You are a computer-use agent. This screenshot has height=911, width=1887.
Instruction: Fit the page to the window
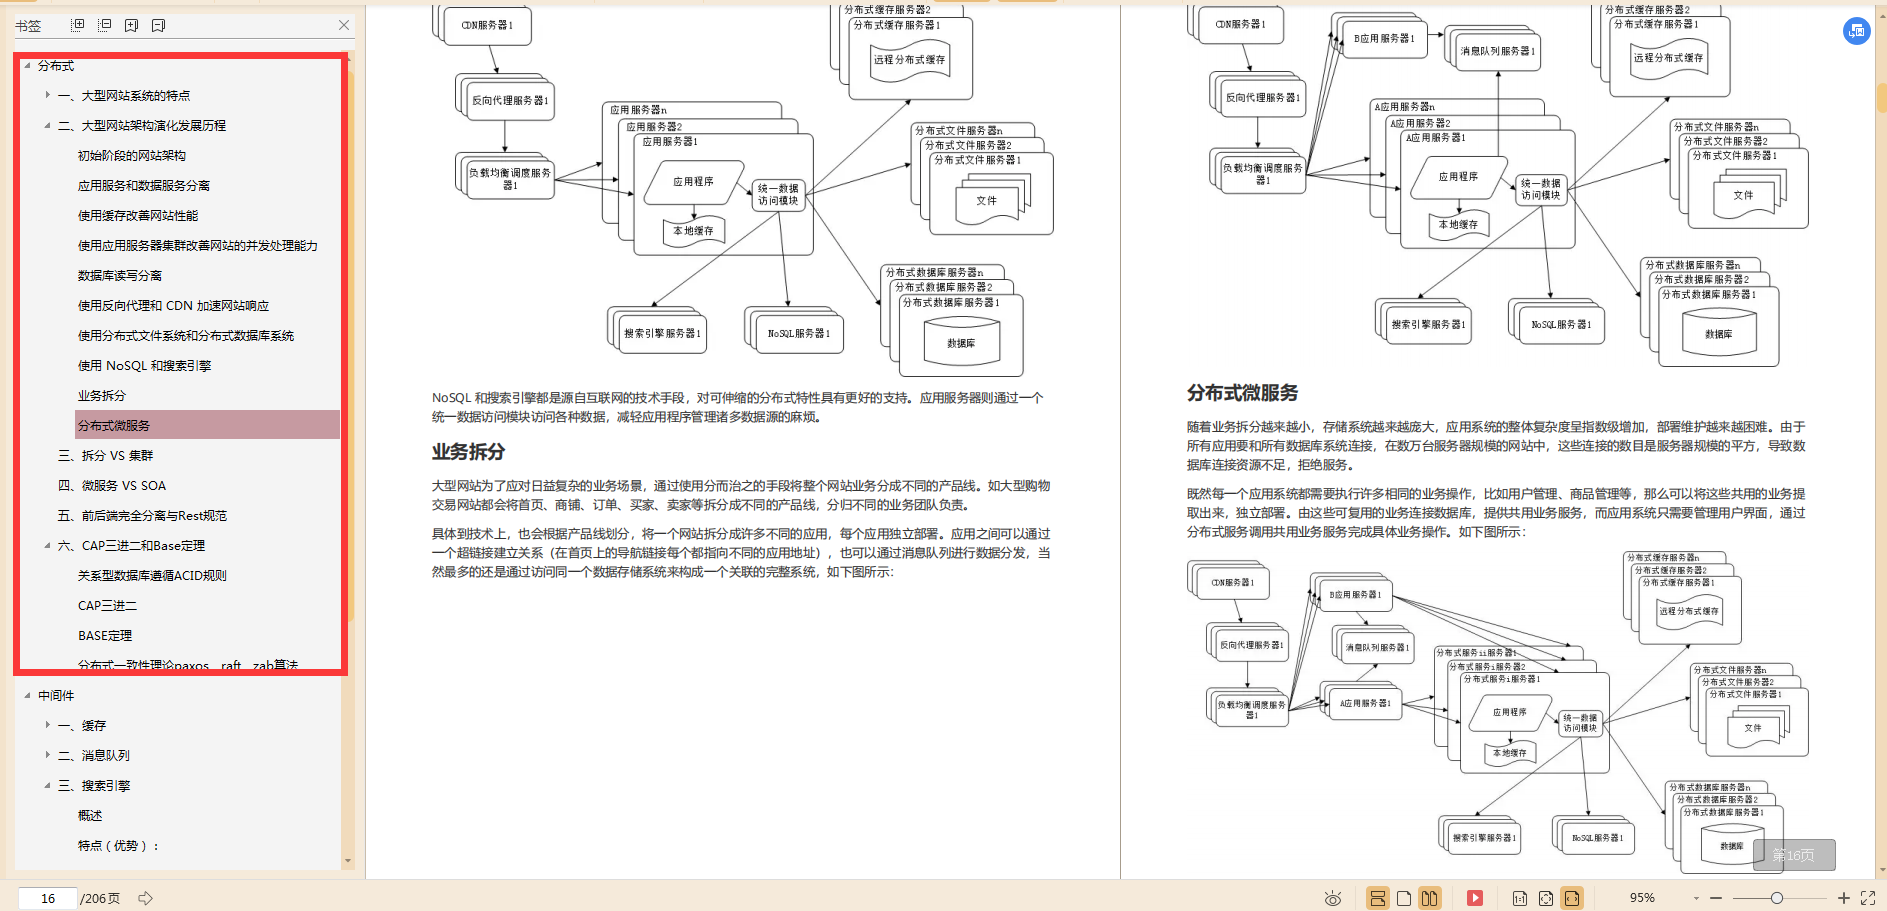coord(1546,897)
